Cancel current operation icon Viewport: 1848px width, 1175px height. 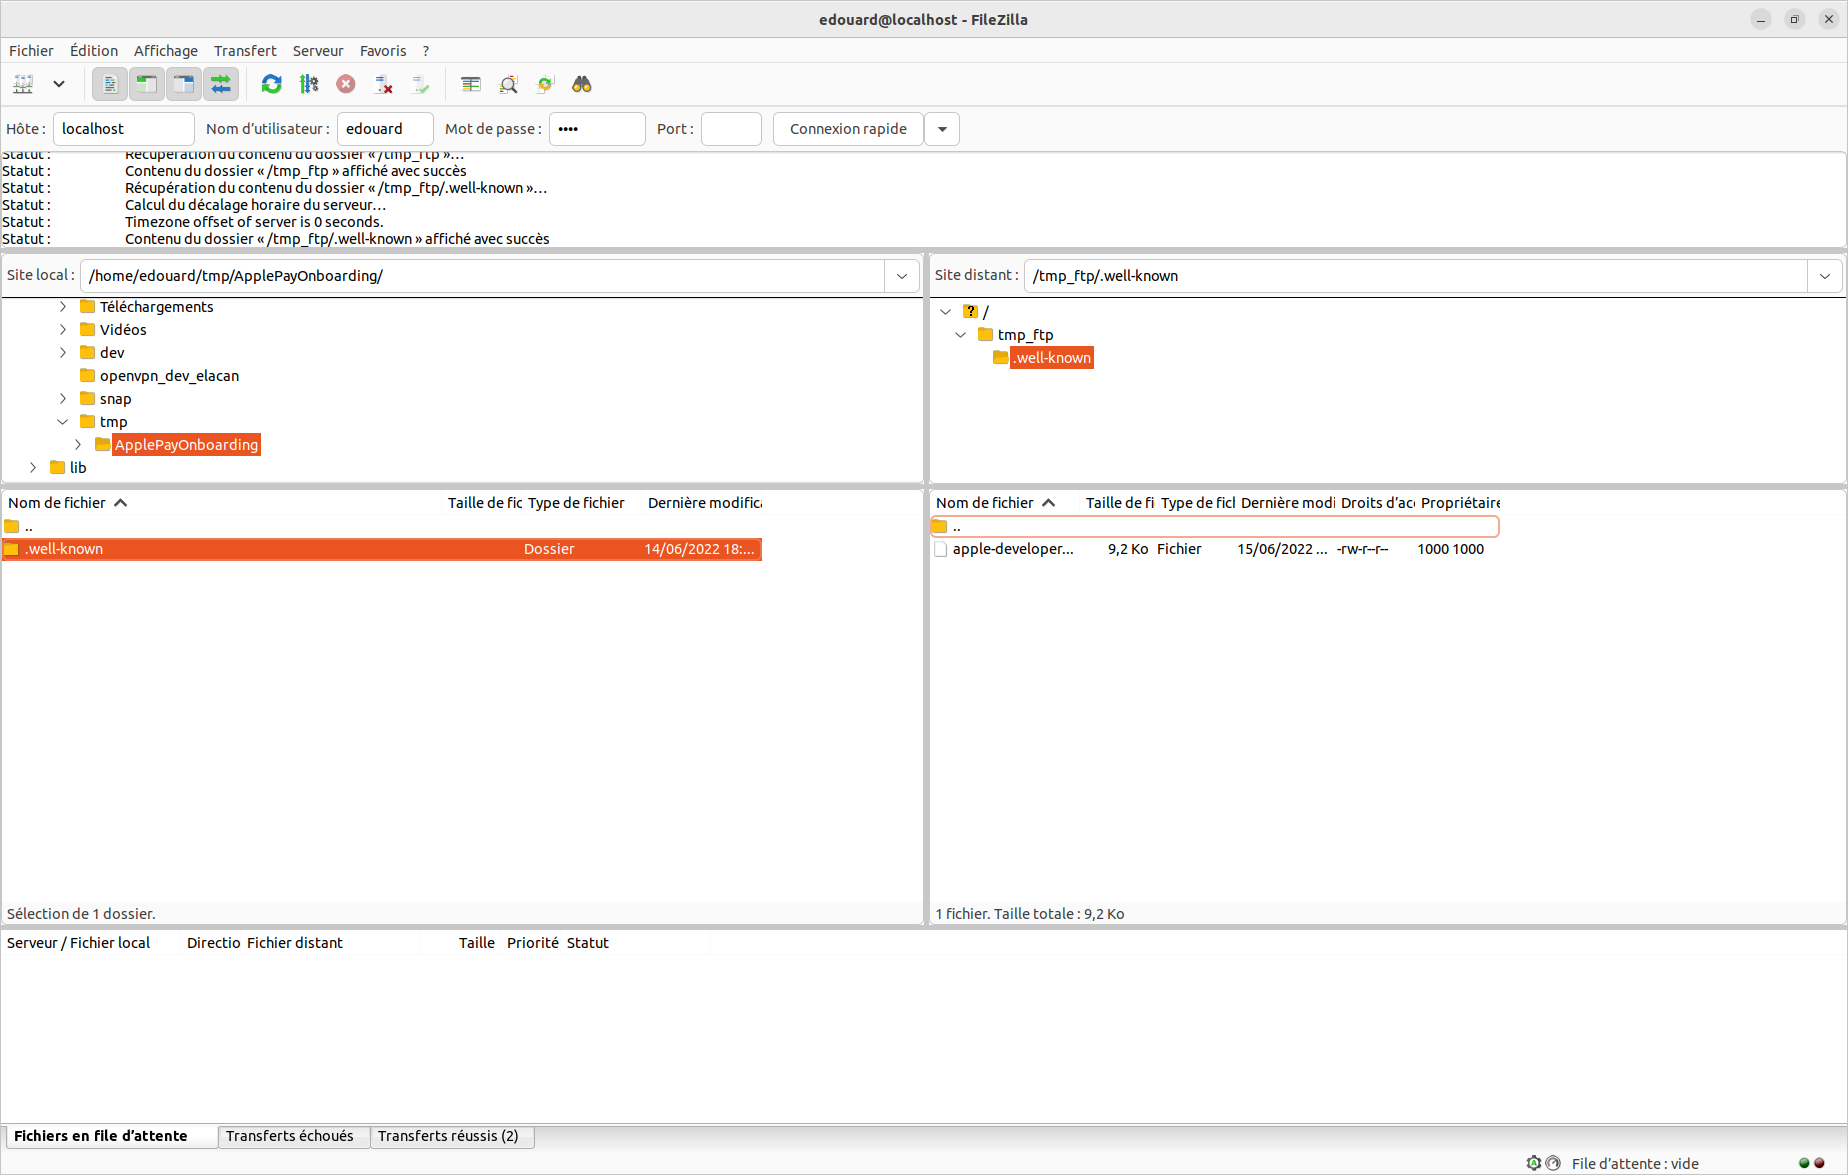click(346, 84)
